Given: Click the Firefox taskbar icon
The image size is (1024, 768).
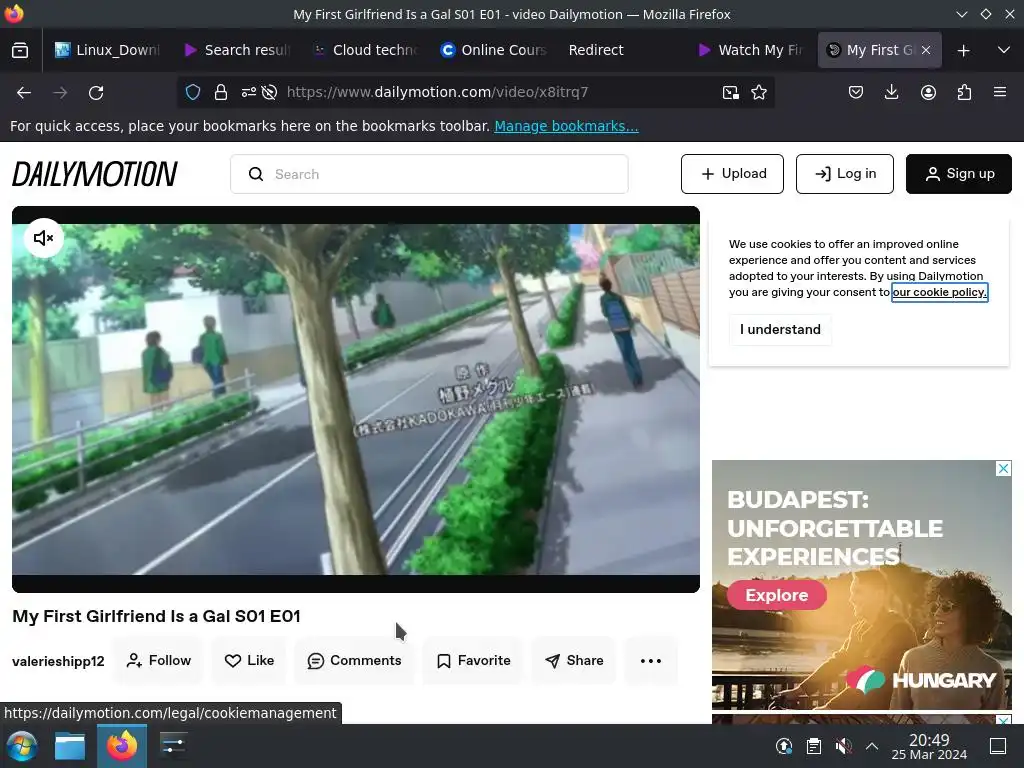Looking at the screenshot, I should [121, 746].
